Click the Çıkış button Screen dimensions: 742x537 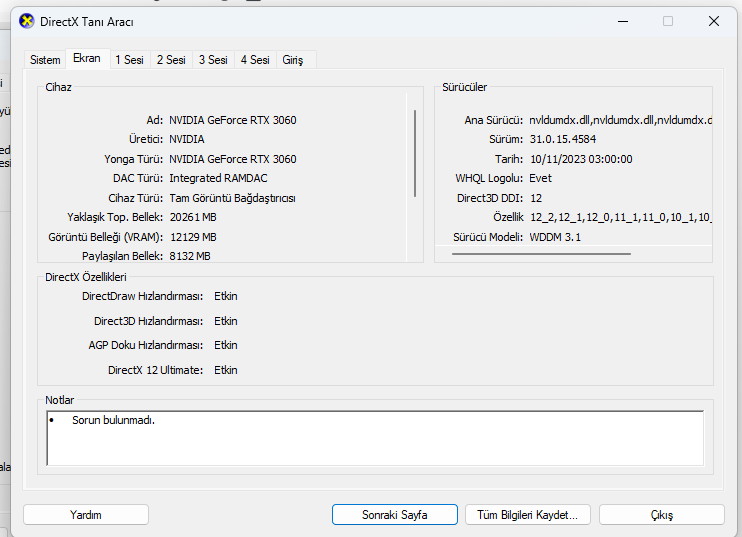click(662, 515)
